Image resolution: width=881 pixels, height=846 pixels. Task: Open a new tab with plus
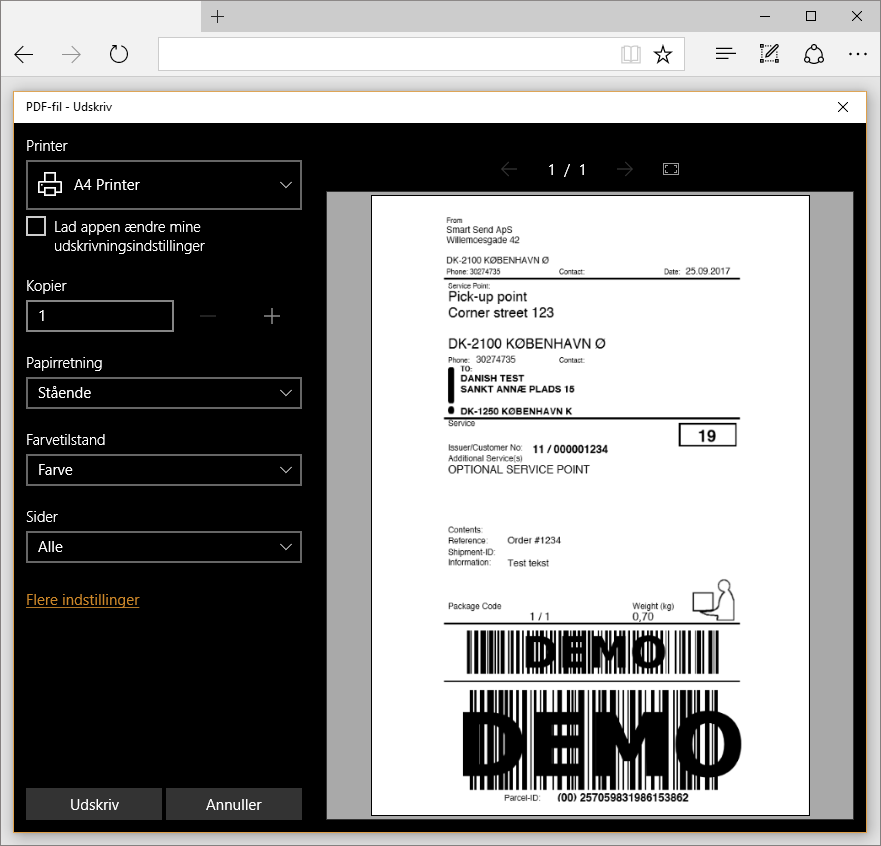coord(217,17)
